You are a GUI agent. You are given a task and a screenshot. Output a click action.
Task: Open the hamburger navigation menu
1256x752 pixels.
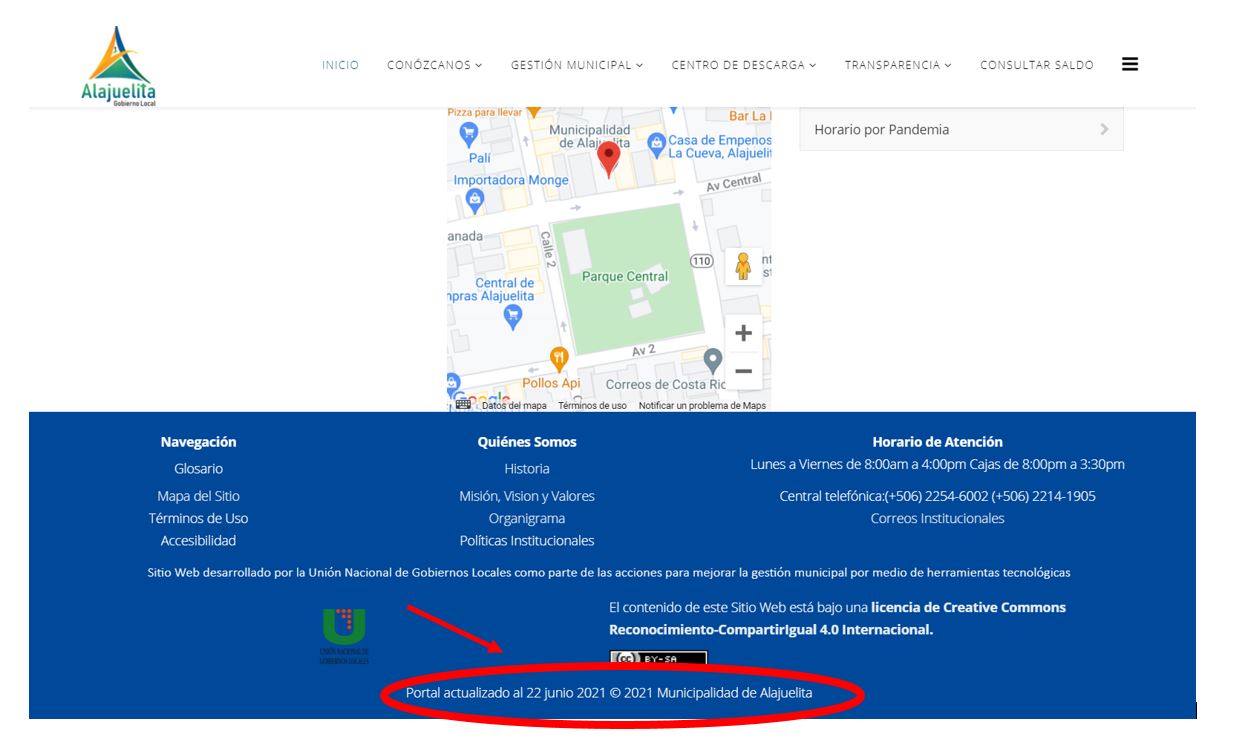coord(1130,63)
